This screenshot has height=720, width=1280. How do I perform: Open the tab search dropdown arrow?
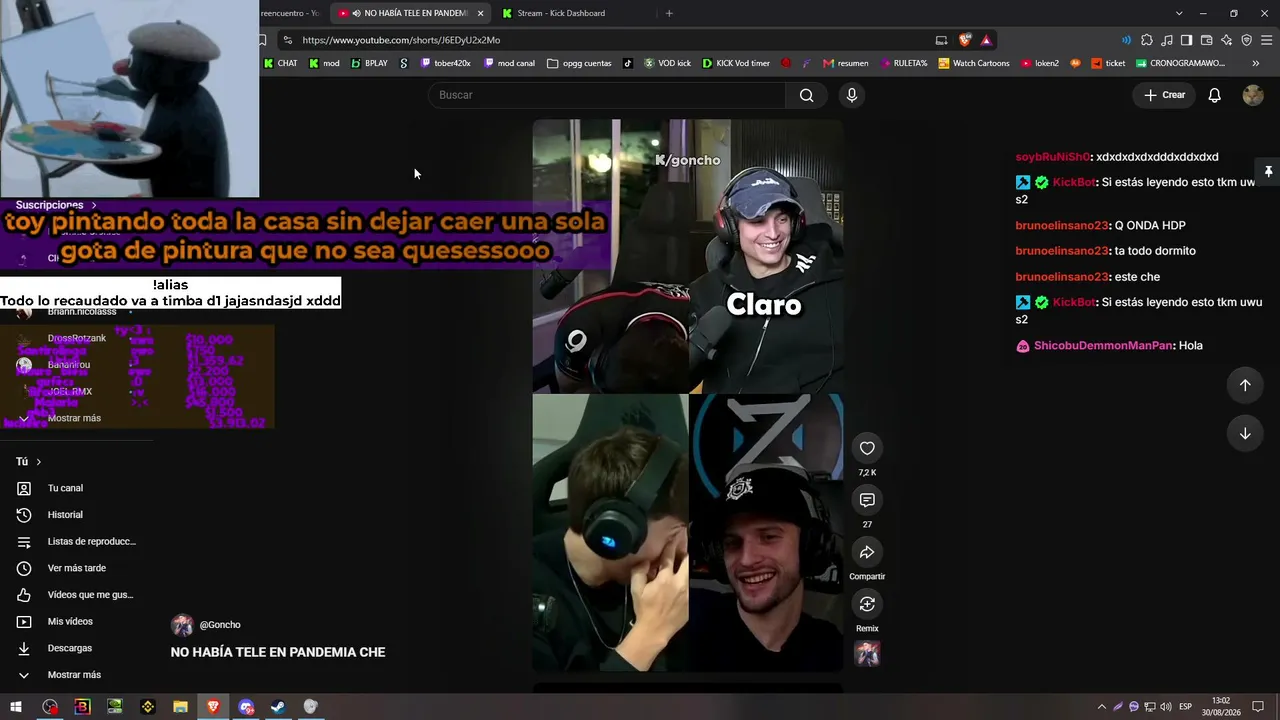coord(1179,13)
